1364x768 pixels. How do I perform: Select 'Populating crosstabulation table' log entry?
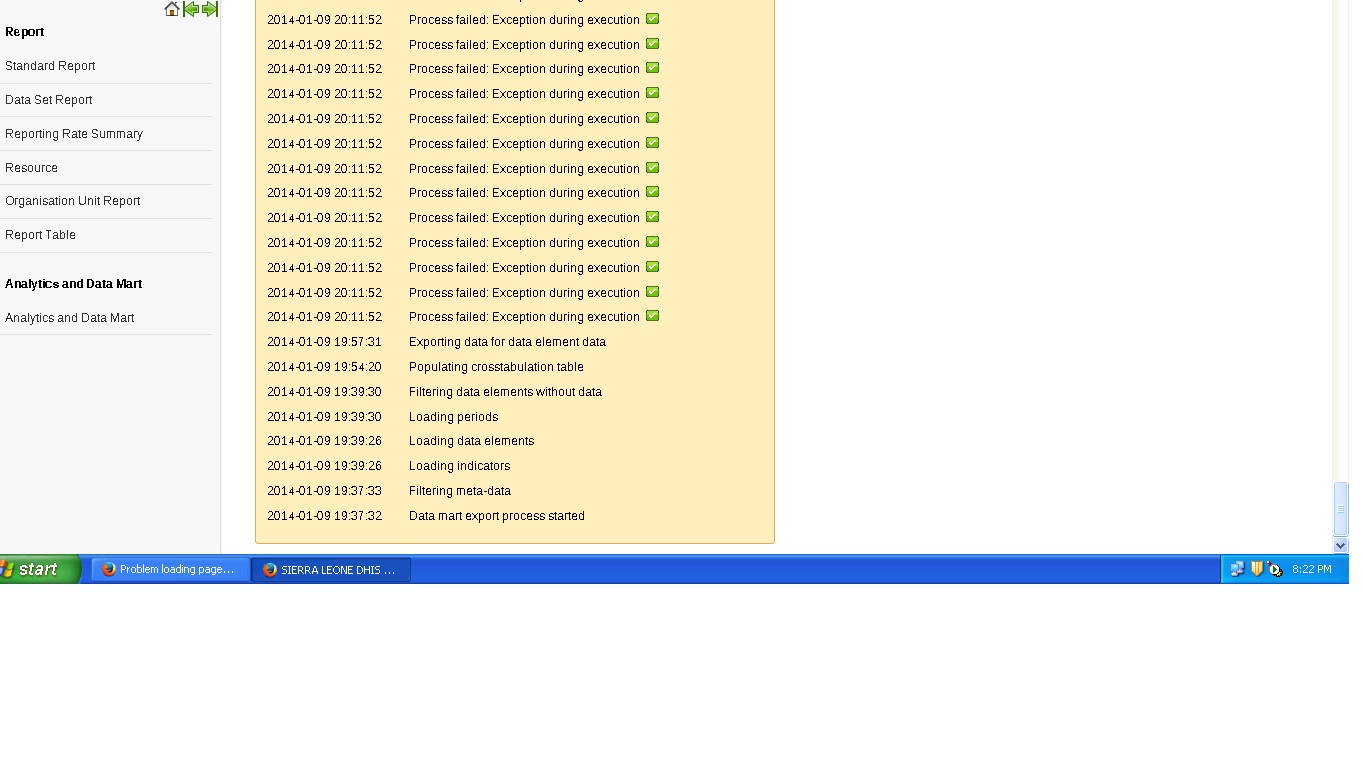(496, 367)
